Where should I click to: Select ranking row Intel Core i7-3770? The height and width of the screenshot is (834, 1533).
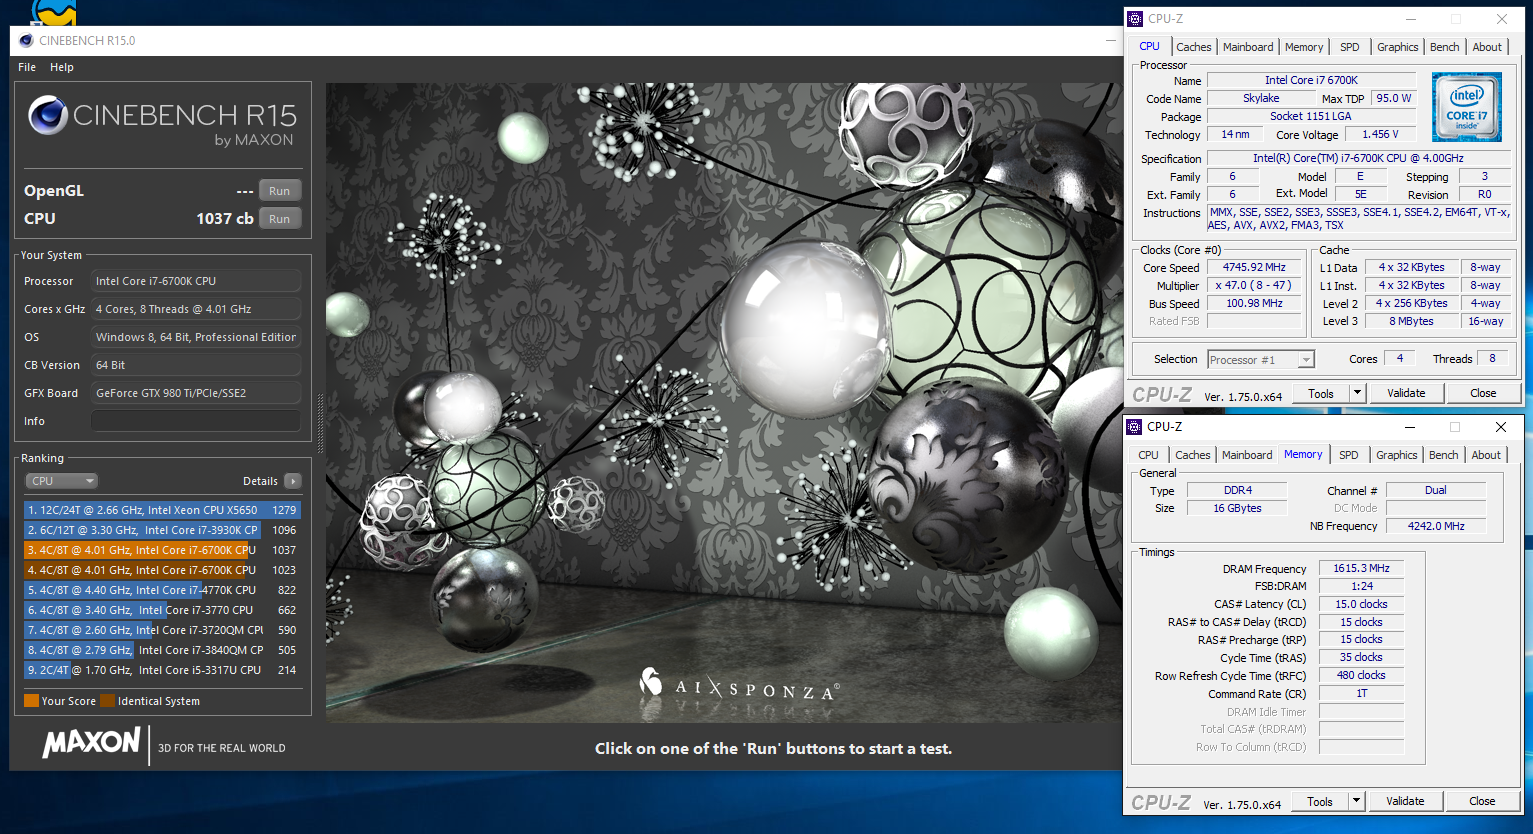pyautogui.click(x=162, y=610)
